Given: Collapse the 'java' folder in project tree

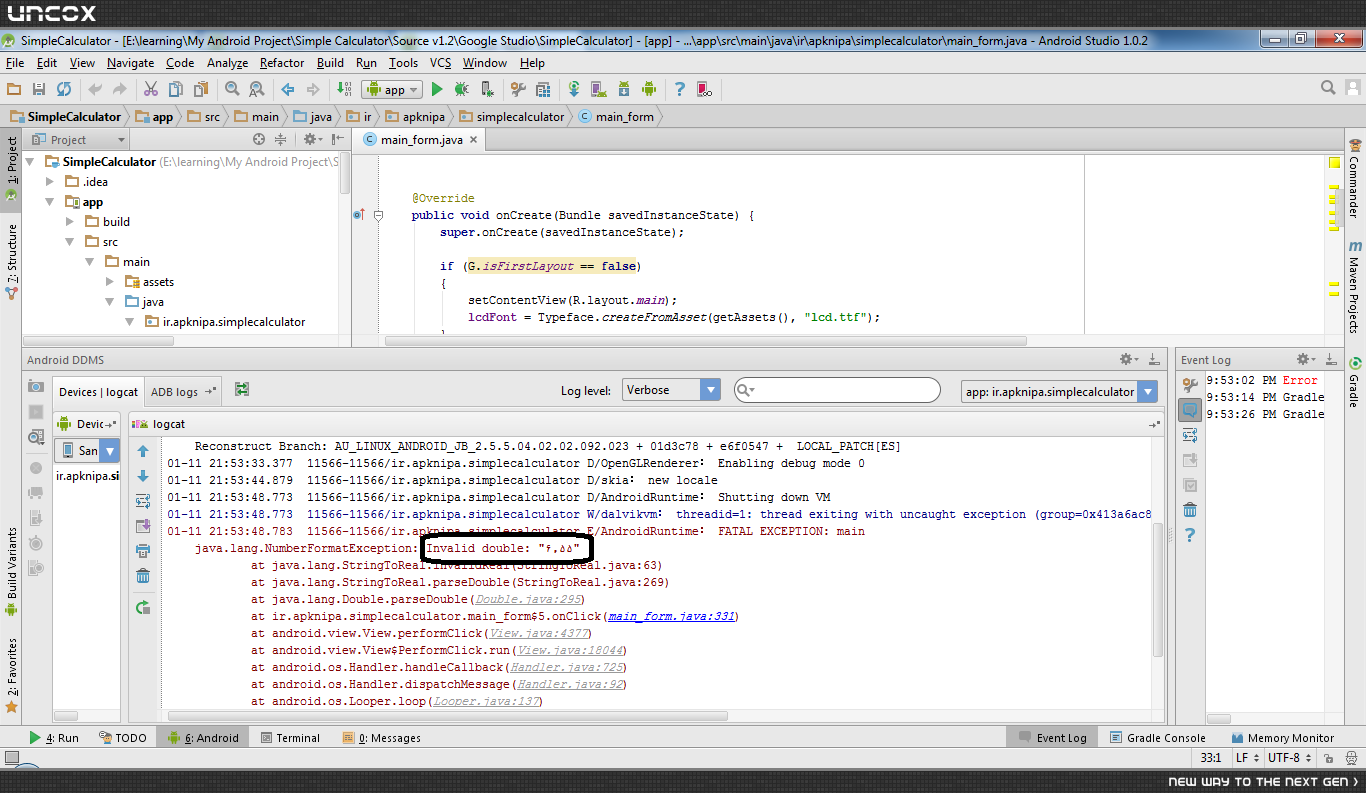Looking at the screenshot, I should pyautogui.click(x=110, y=302).
